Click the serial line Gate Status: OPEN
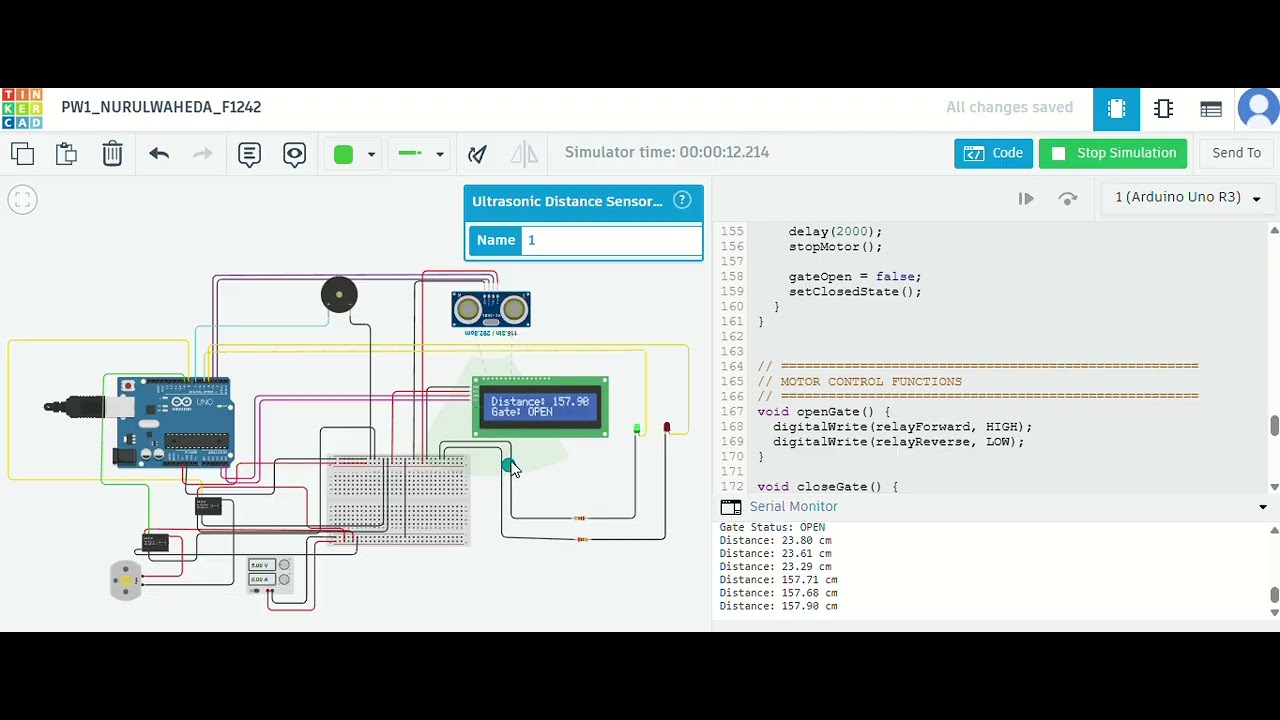The image size is (1280, 720). pos(772,527)
